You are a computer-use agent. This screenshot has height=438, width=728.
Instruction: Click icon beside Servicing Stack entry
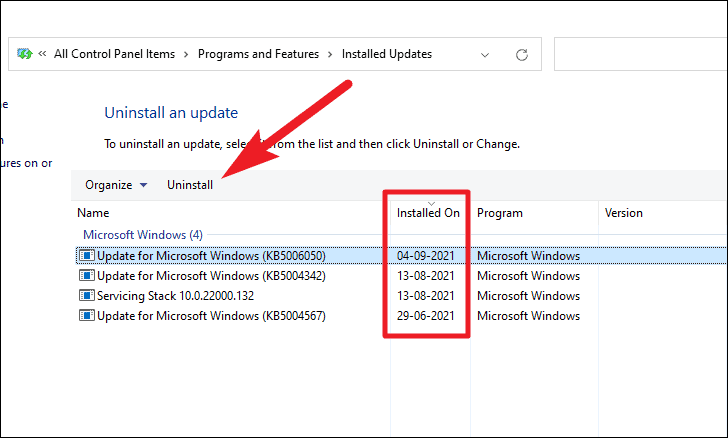point(86,295)
